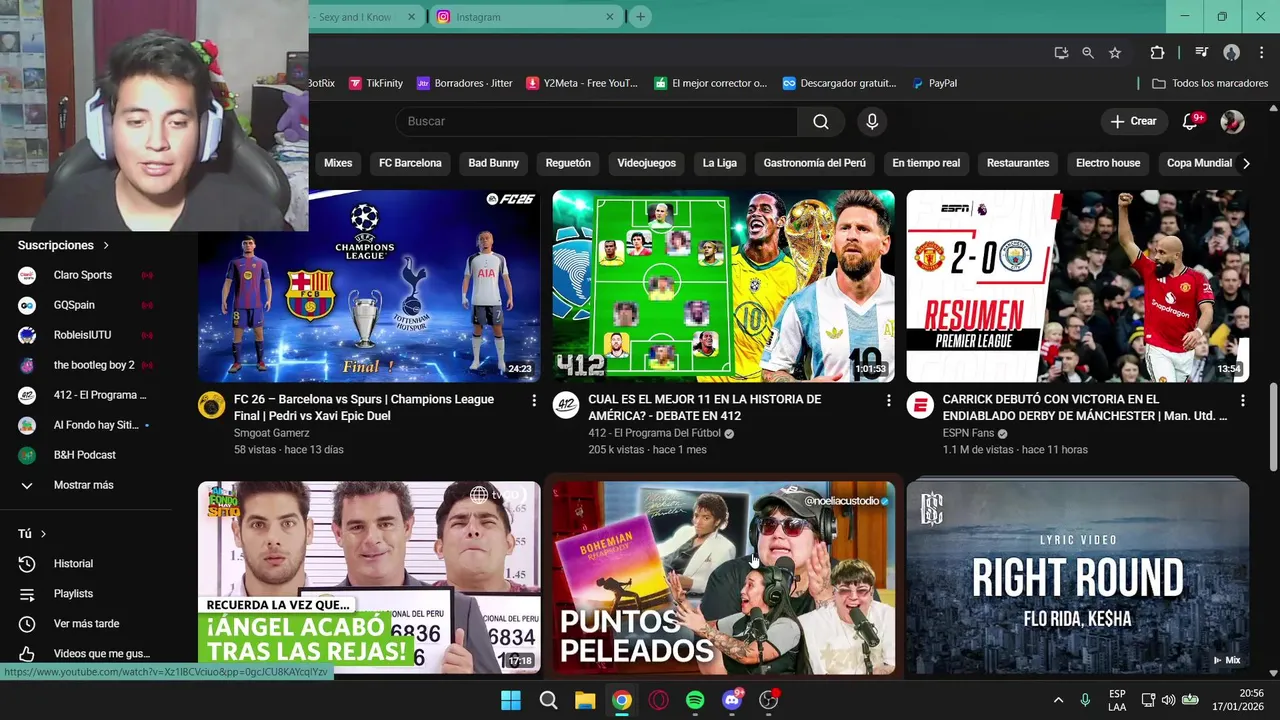Click page vertical scrollbar thumb

pos(1273,427)
